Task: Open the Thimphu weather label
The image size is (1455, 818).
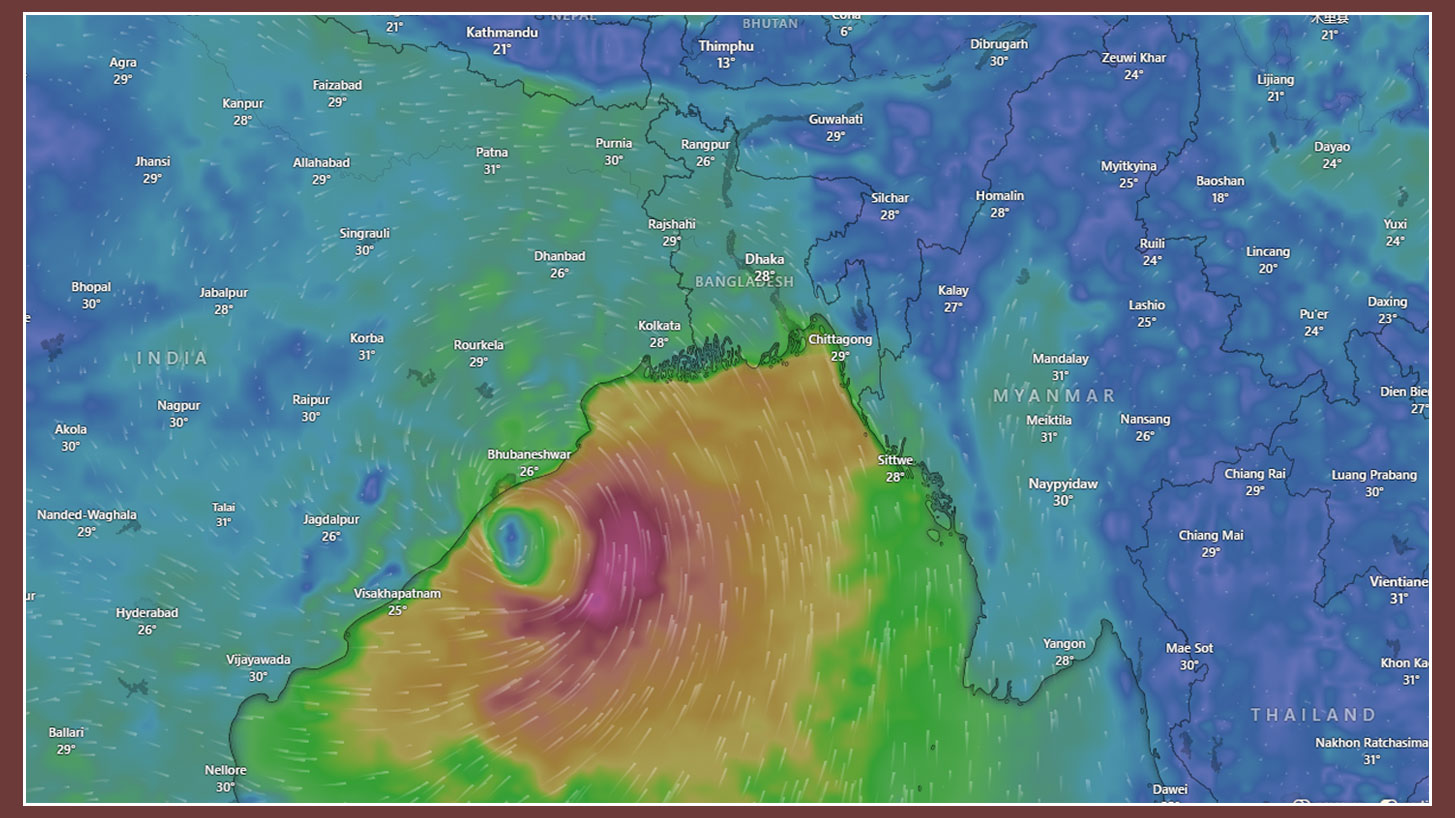Action: 726,47
